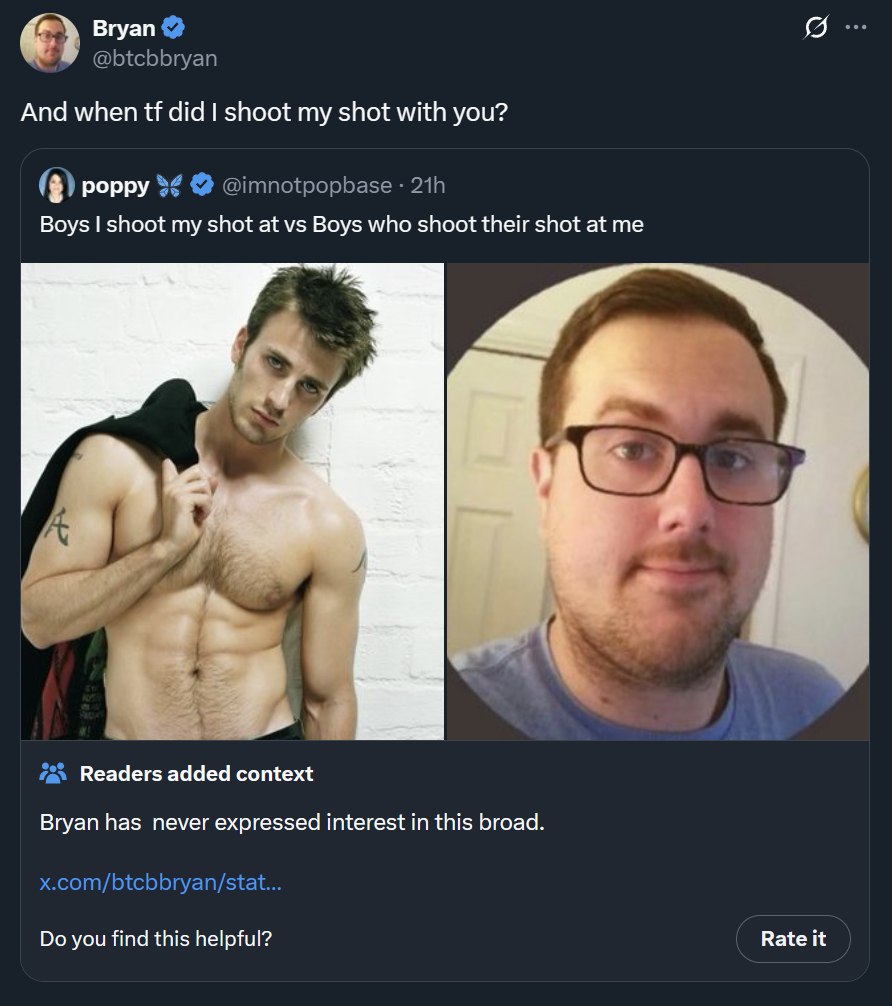892x1006 pixels.
Task: Open the @btcbbryan handle
Action: point(154,58)
